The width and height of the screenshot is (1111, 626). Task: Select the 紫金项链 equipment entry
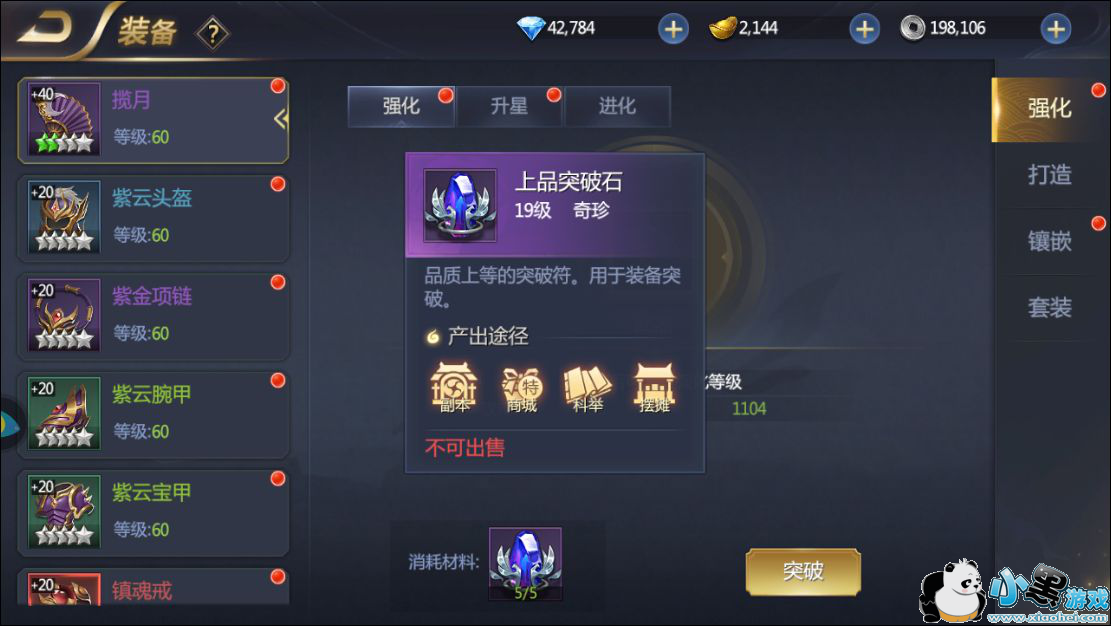click(153, 315)
